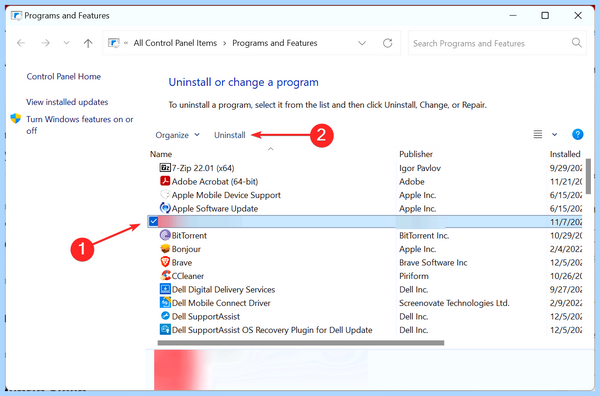Viewport: 600px width, 396px height.
Task: Click the Dell Digital Delivery Services icon
Action: (165, 289)
